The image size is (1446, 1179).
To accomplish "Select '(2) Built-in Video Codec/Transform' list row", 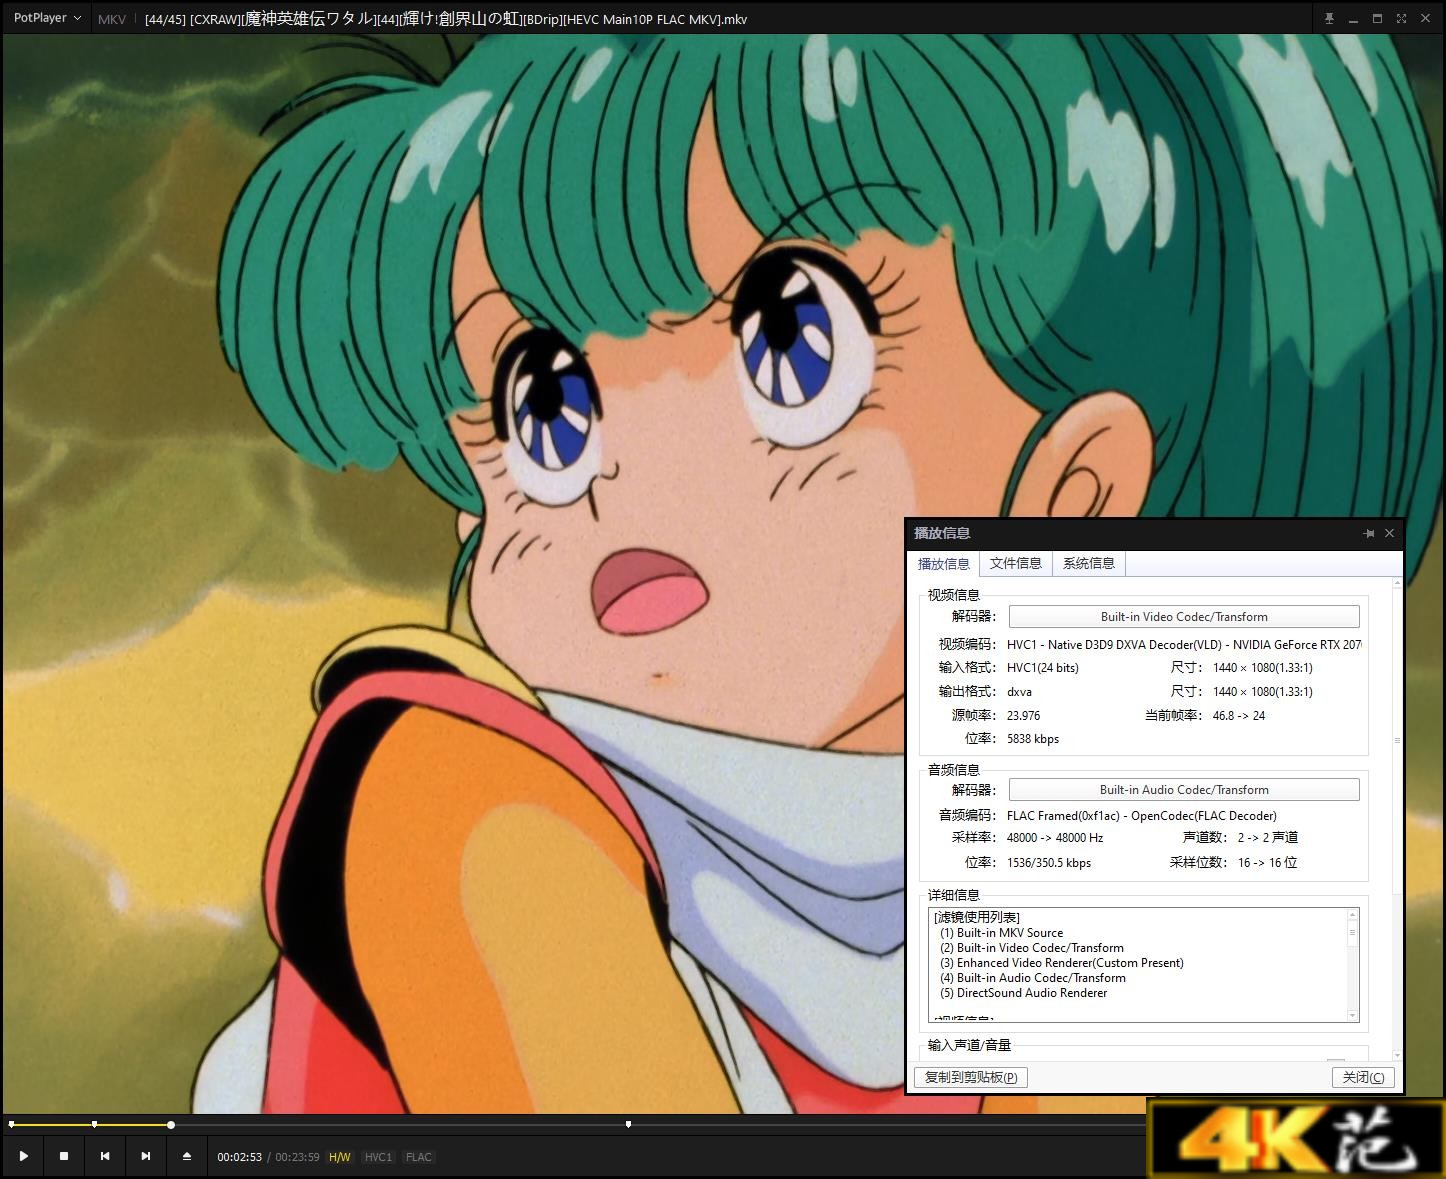I will (x=1032, y=948).
